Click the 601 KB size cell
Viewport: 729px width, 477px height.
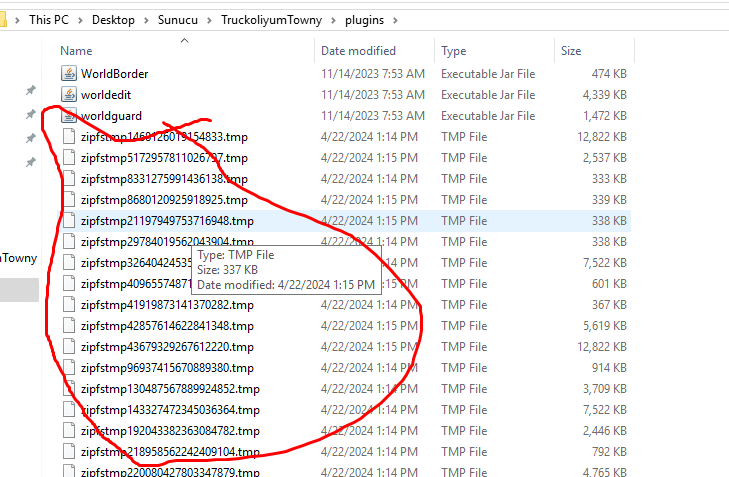[x=609, y=284]
